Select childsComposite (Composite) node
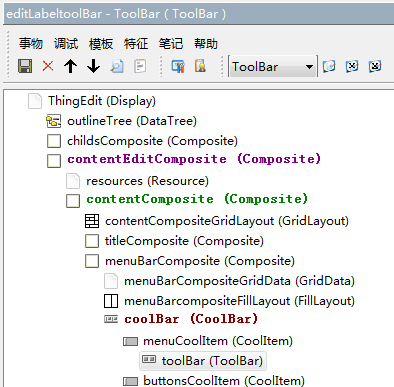Screen dimensions: 394x387 (152, 141)
